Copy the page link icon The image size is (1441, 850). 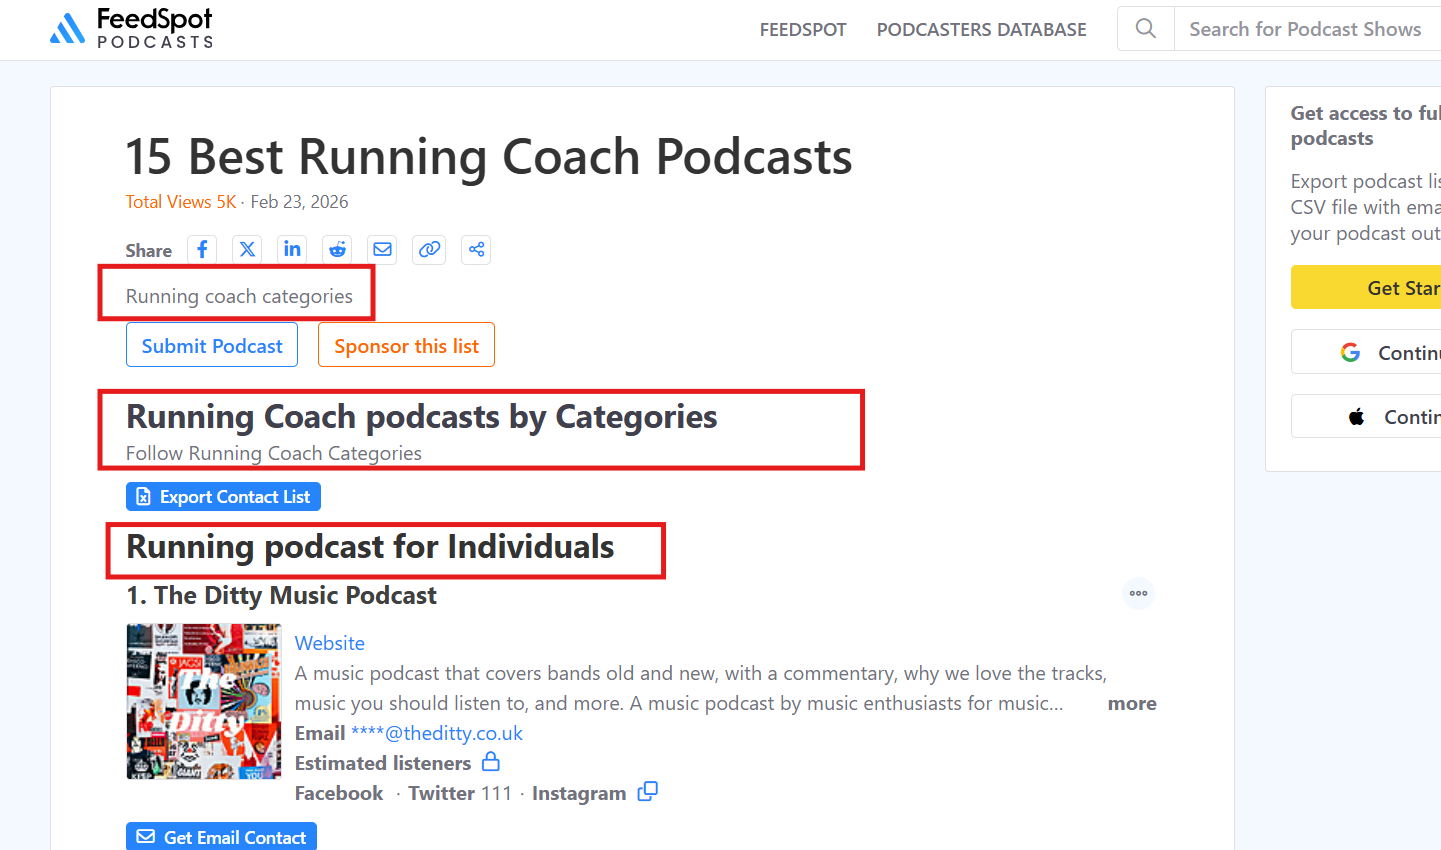pyautogui.click(x=429, y=249)
